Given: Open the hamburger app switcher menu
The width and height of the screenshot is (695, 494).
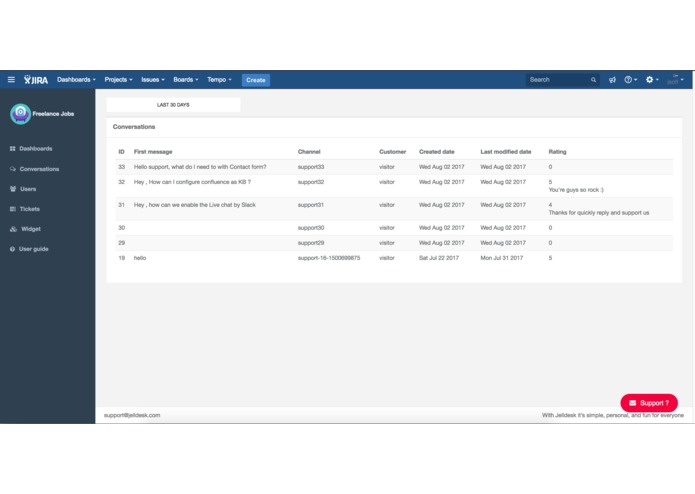Looking at the screenshot, I should [x=11, y=80].
